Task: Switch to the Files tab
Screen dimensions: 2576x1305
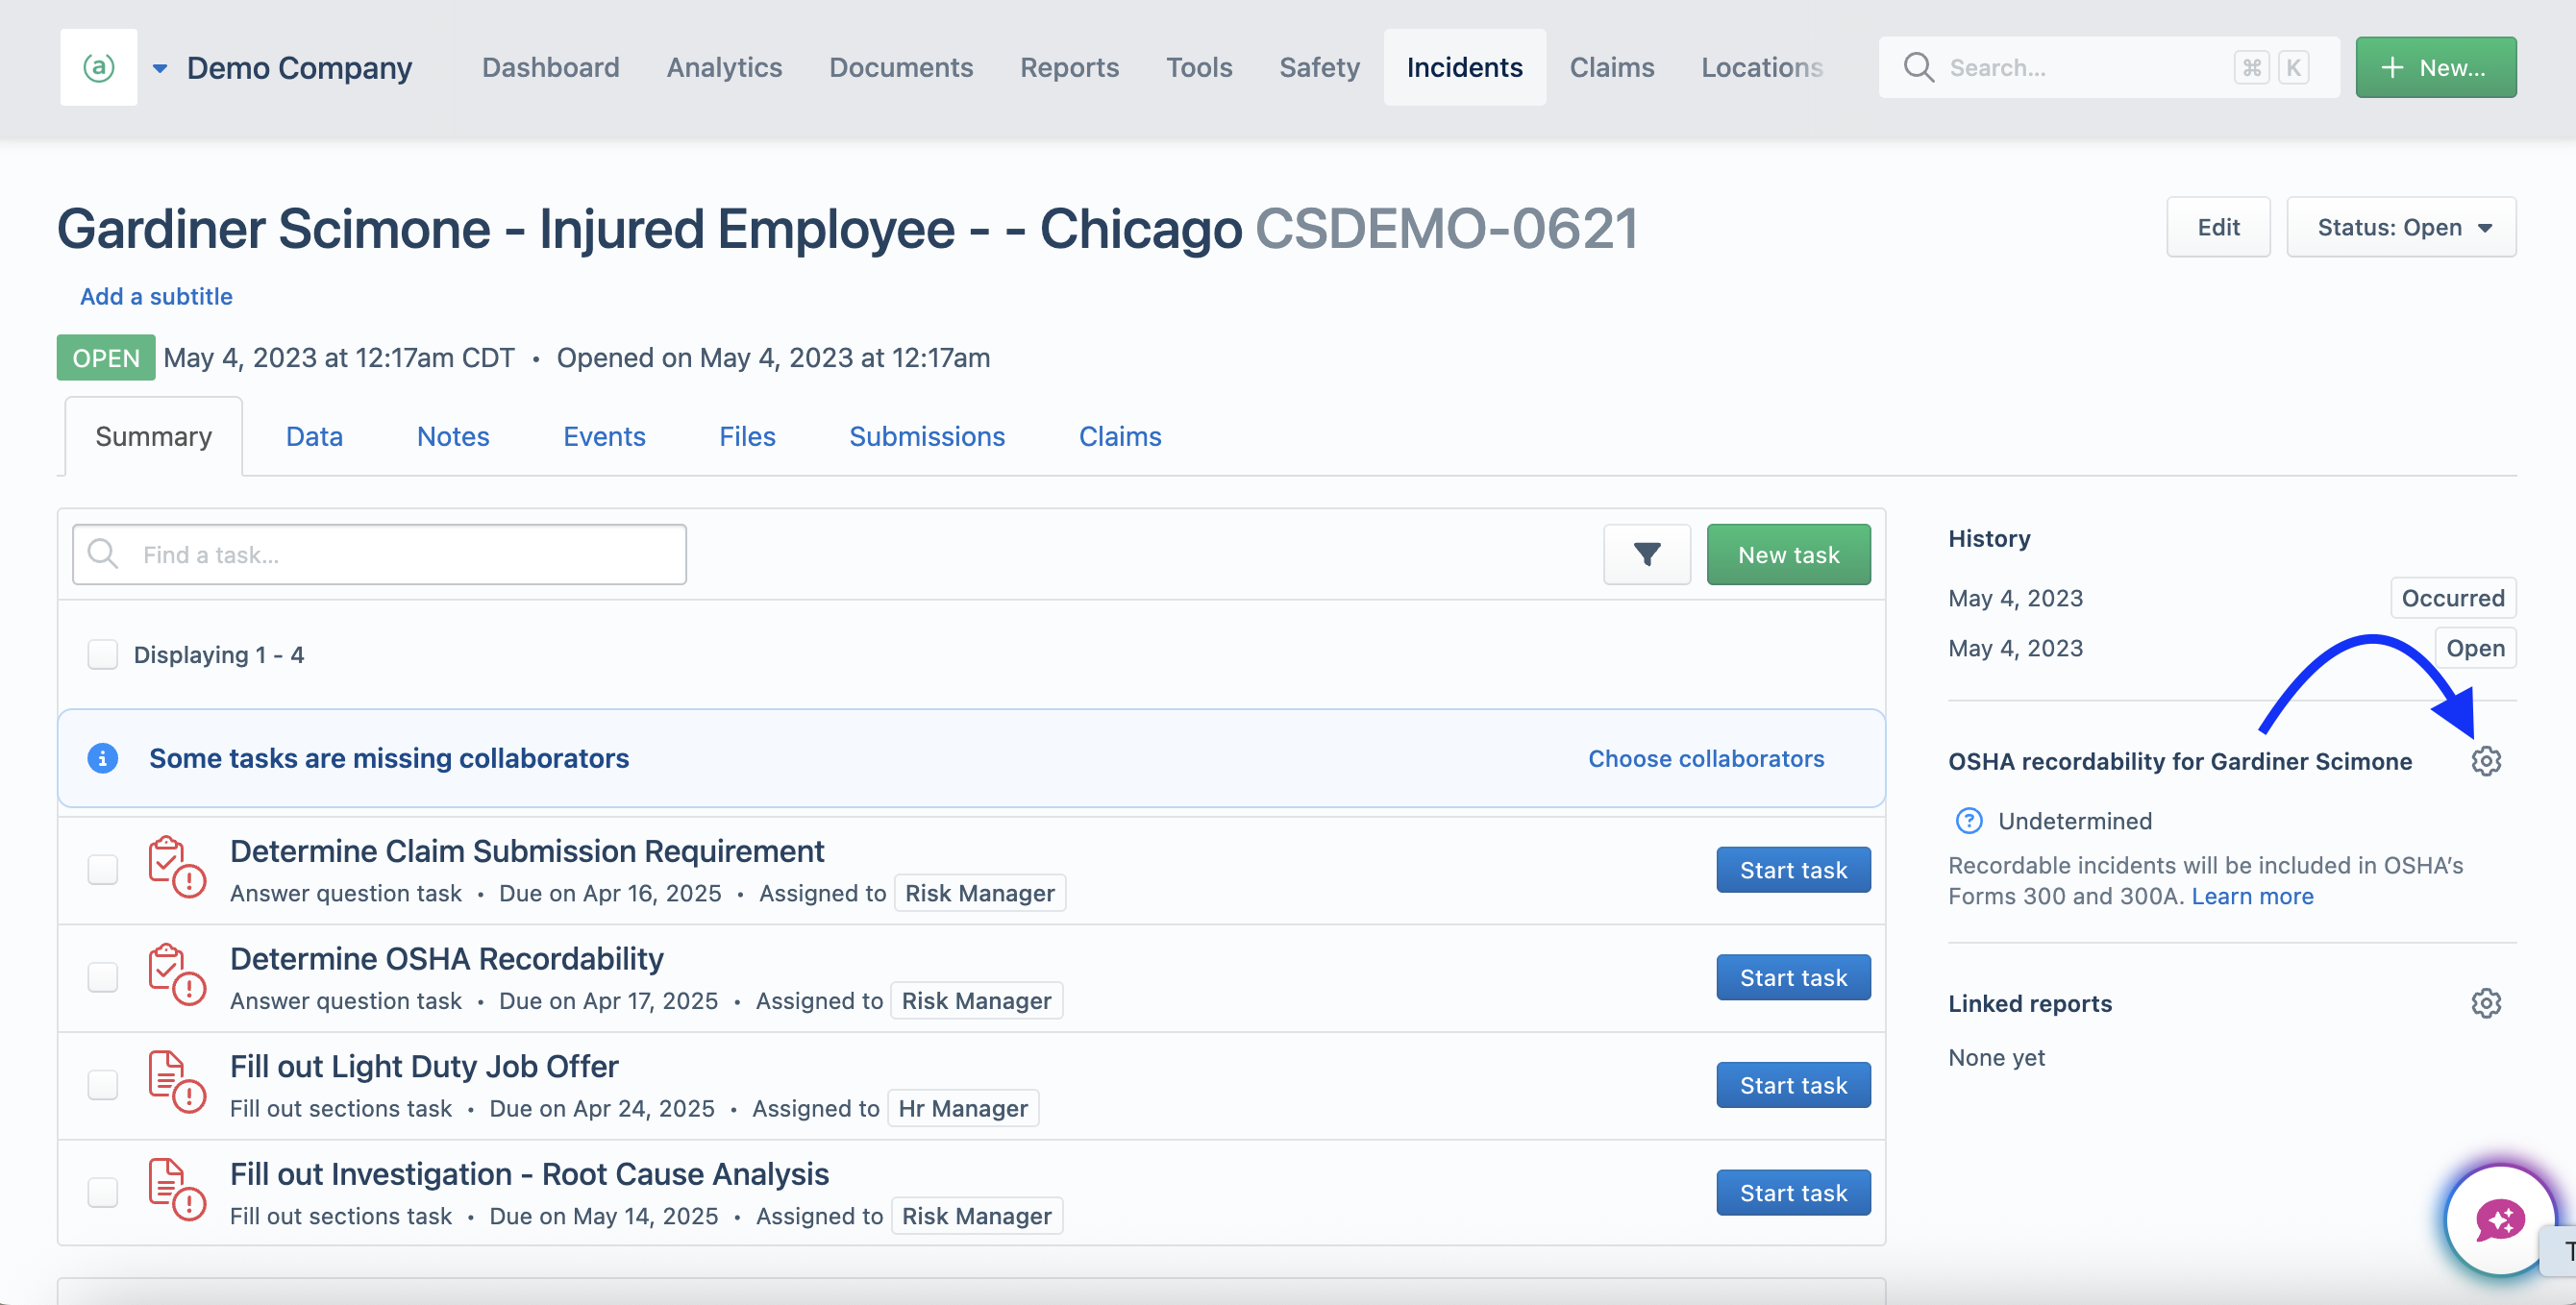Action: pyautogui.click(x=747, y=436)
